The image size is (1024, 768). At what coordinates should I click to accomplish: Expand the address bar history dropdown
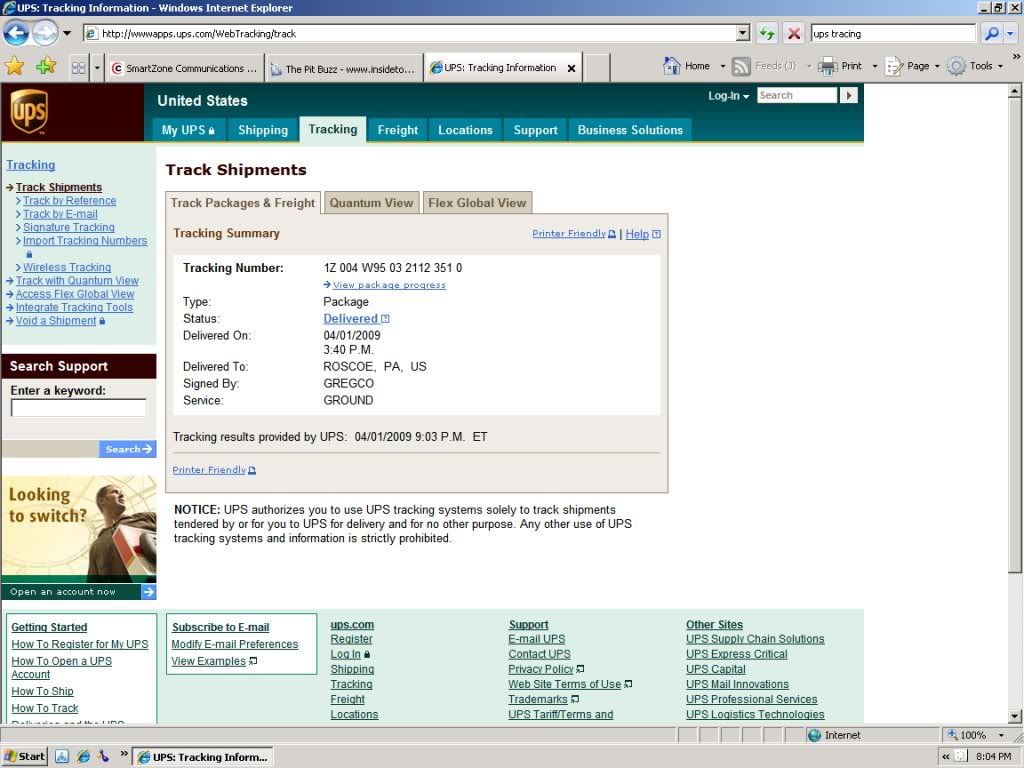(x=743, y=33)
